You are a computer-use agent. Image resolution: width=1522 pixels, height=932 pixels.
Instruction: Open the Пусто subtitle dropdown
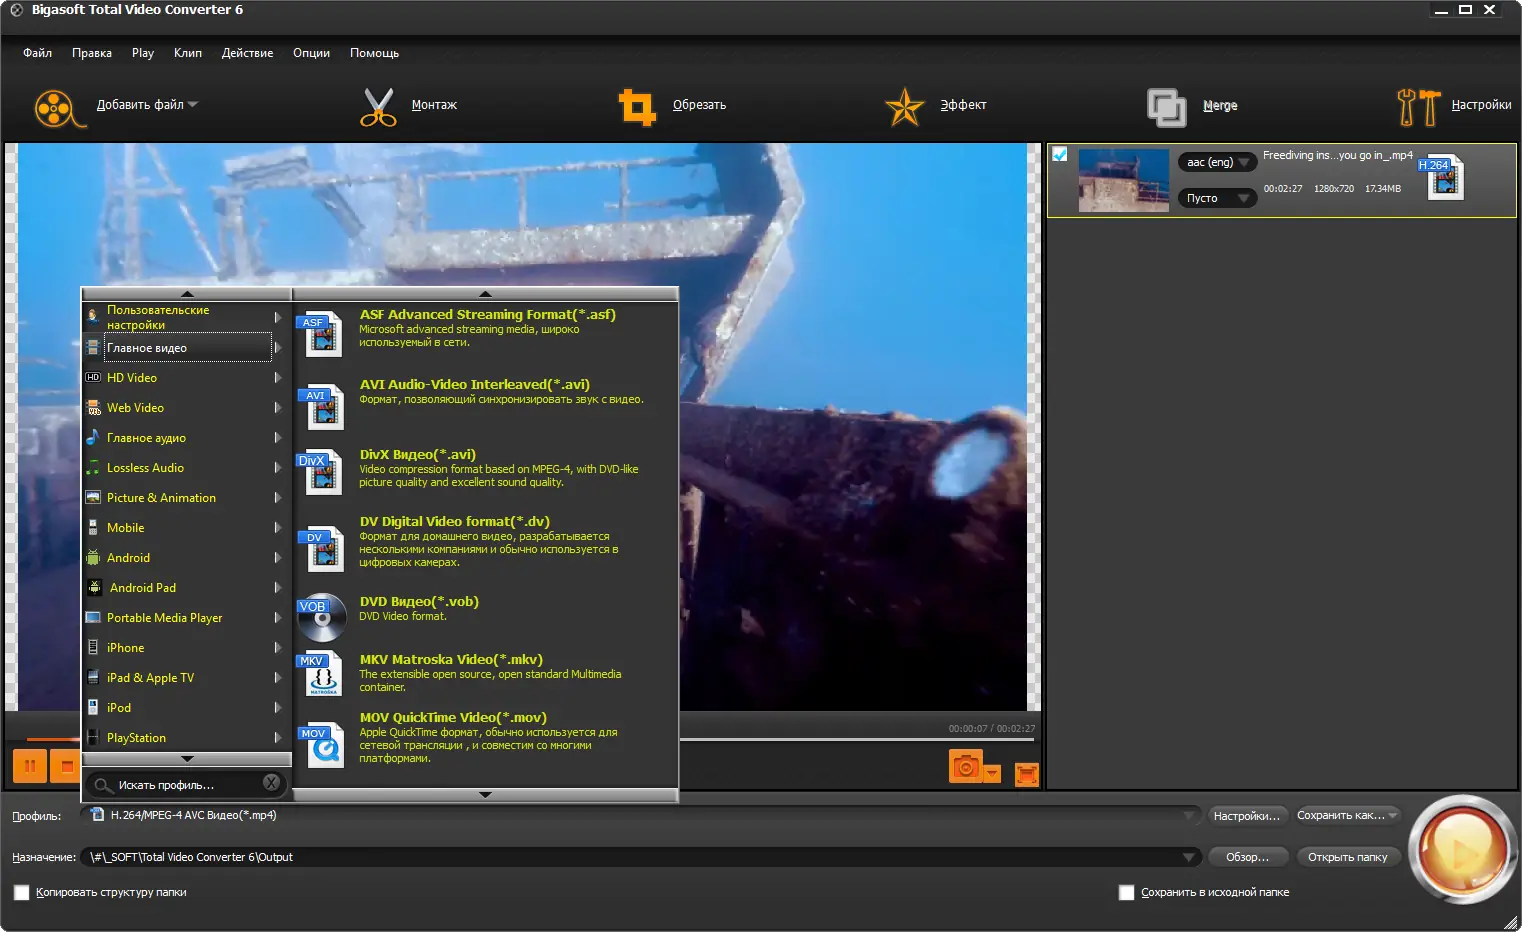(x=1217, y=198)
